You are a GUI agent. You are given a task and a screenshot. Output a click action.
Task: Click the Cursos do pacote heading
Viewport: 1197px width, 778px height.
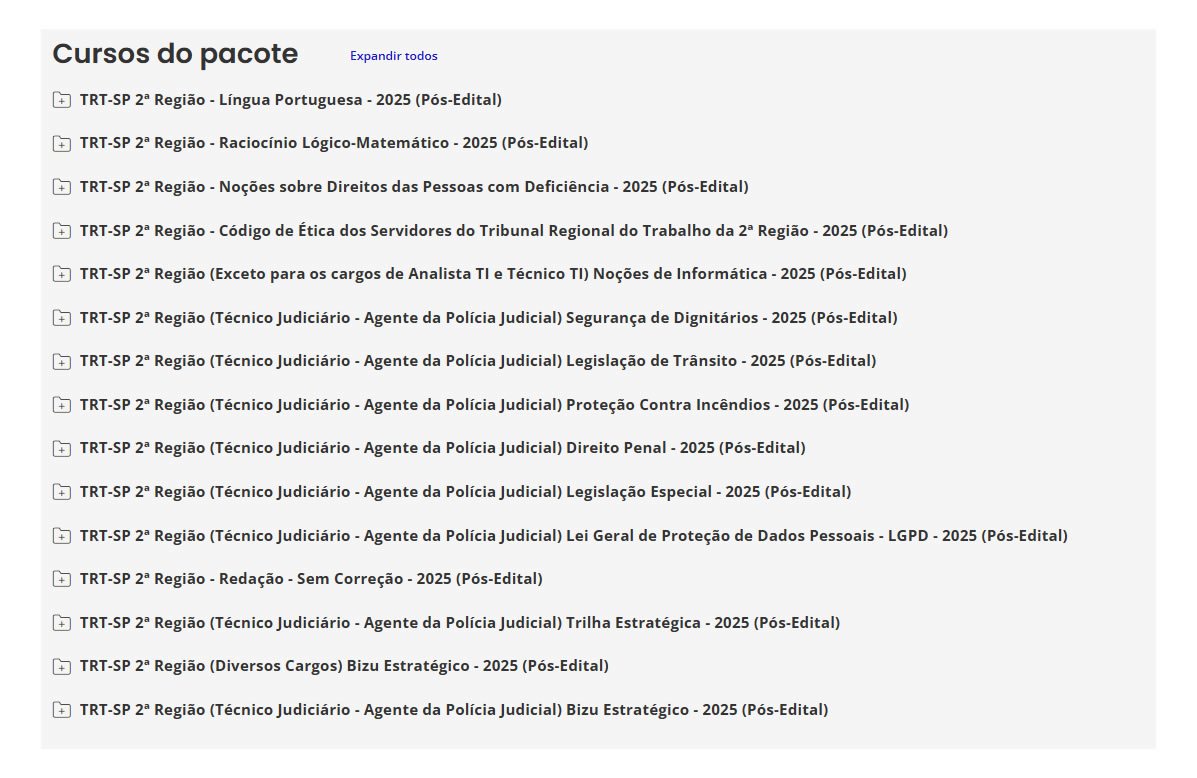pos(175,54)
